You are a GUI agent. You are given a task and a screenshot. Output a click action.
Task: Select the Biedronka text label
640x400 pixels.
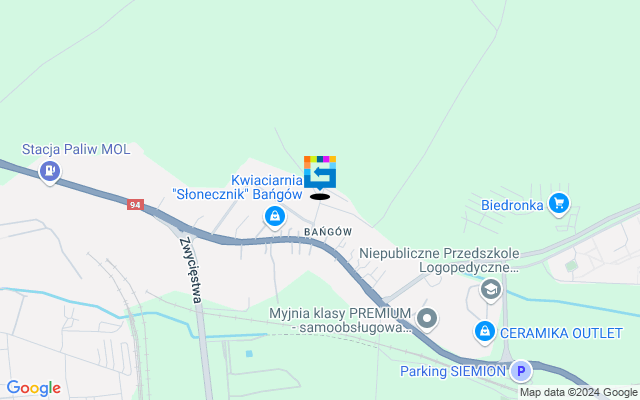(512, 205)
